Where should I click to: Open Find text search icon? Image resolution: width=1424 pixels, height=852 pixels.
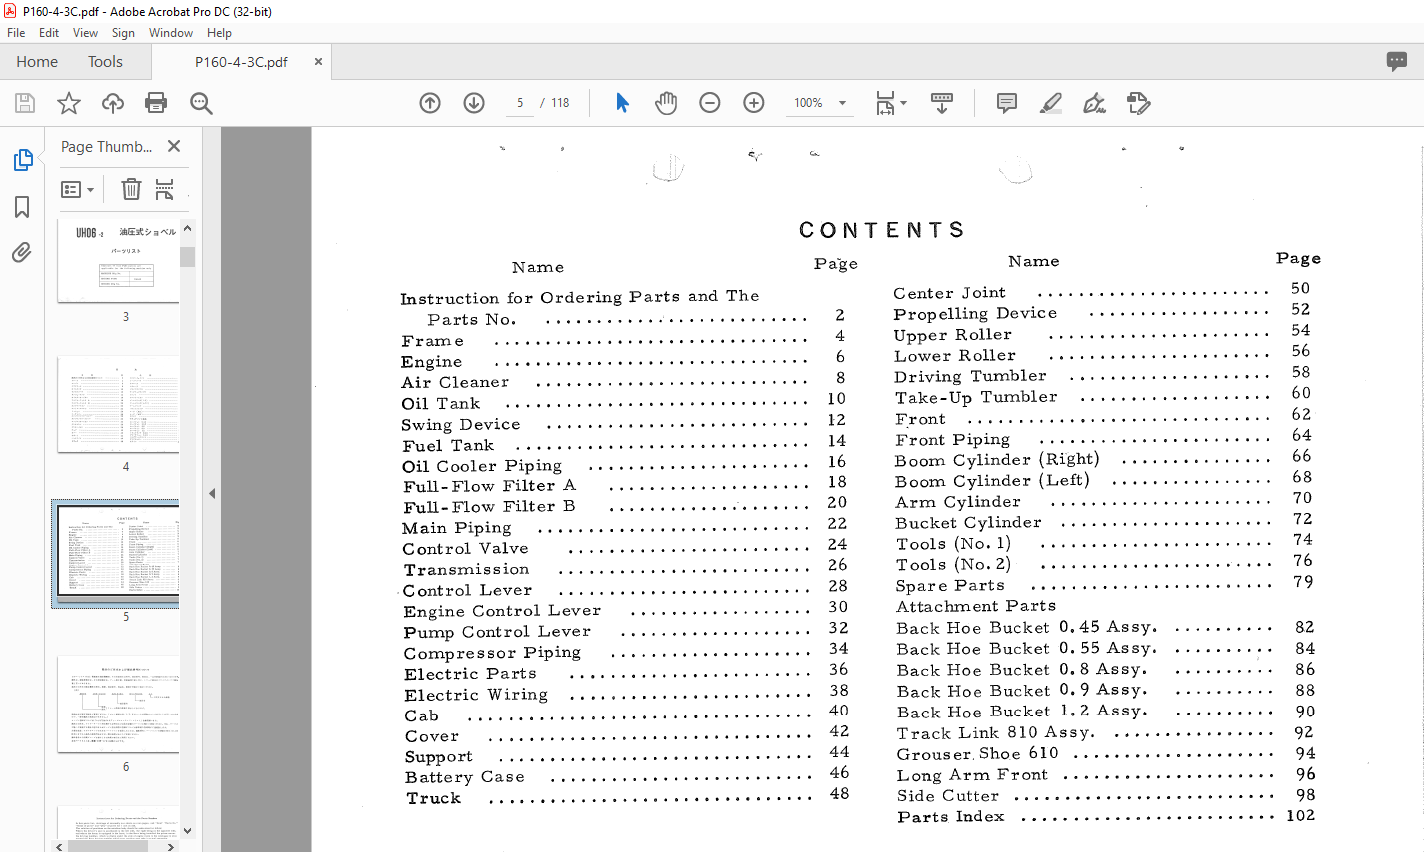pos(201,103)
